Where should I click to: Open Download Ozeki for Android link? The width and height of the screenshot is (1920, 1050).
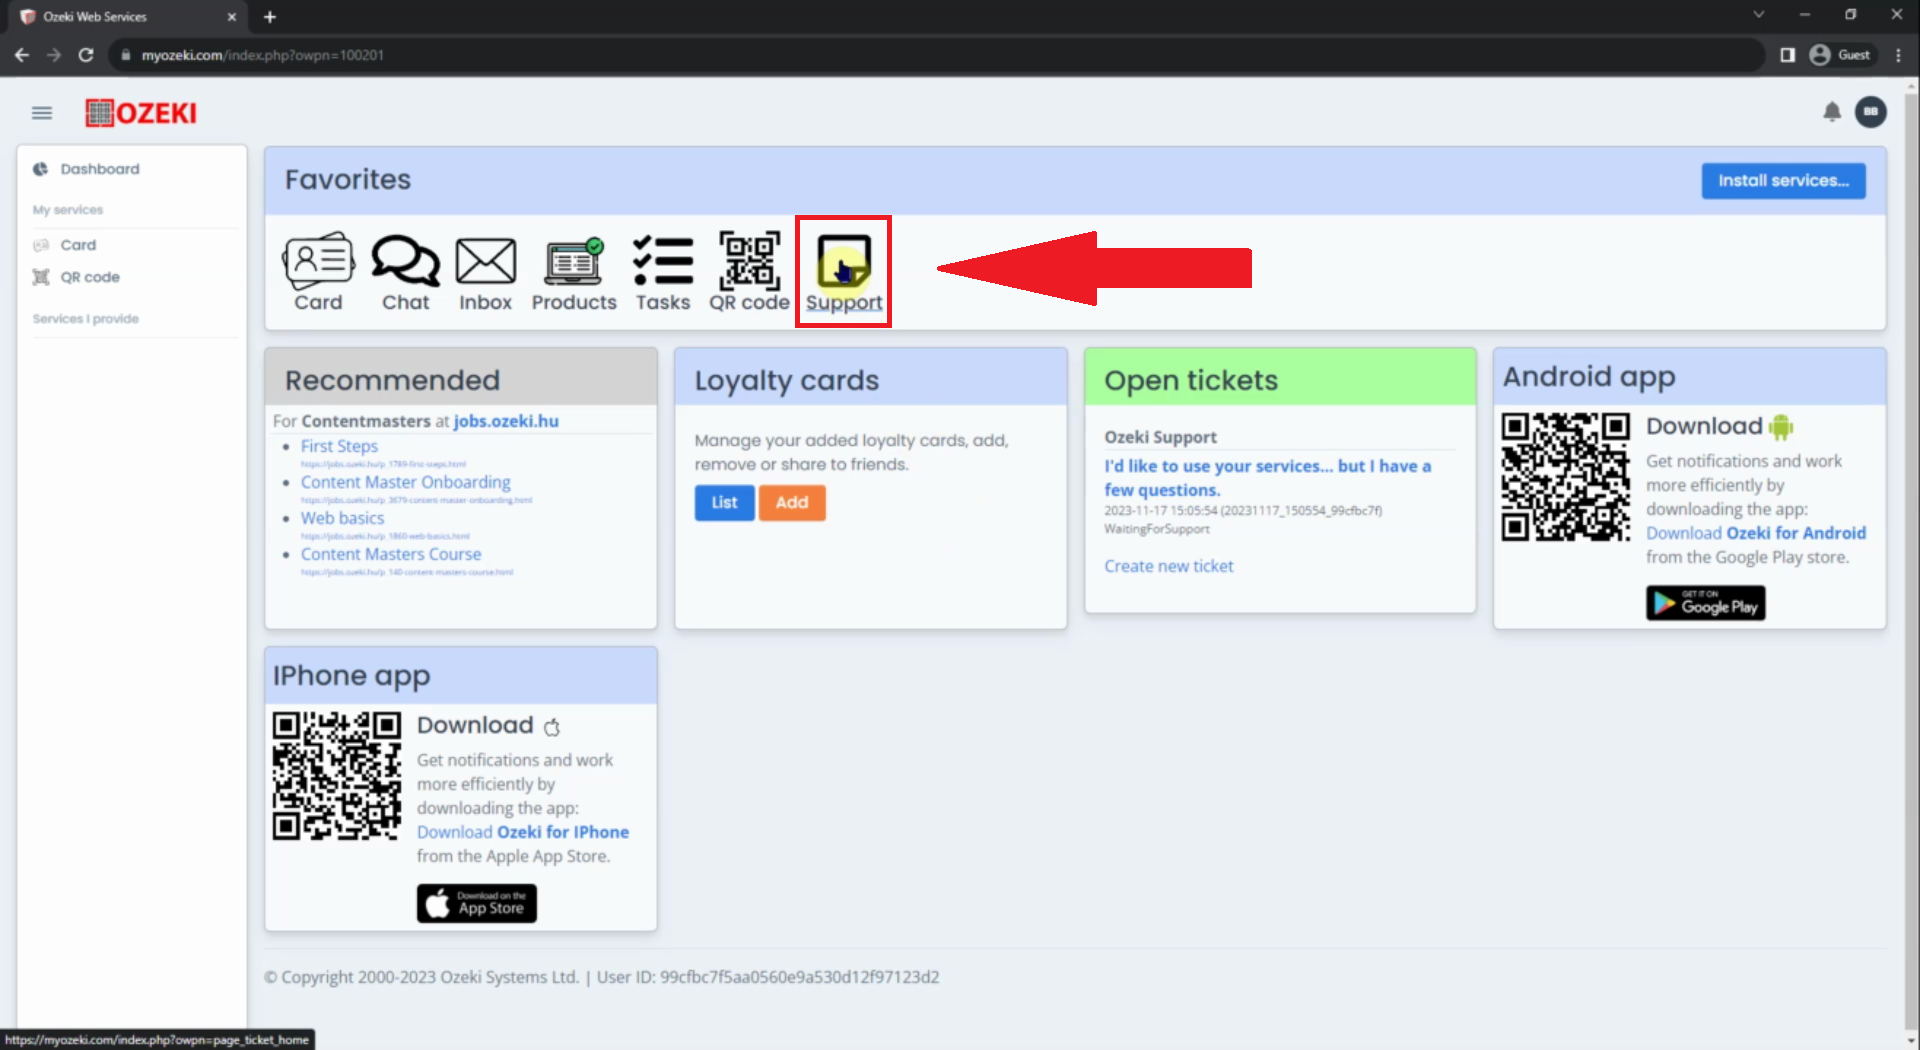[1756, 533]
